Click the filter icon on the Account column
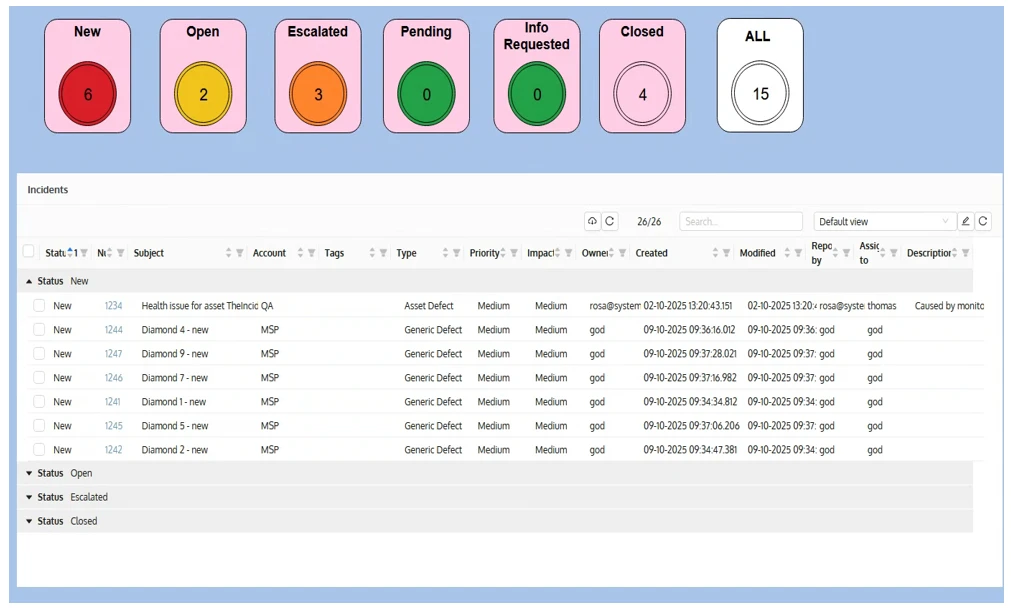Image resolution: width=1011 pixels, height=611 pixels. pyautogui.click(x=312, y=253)
